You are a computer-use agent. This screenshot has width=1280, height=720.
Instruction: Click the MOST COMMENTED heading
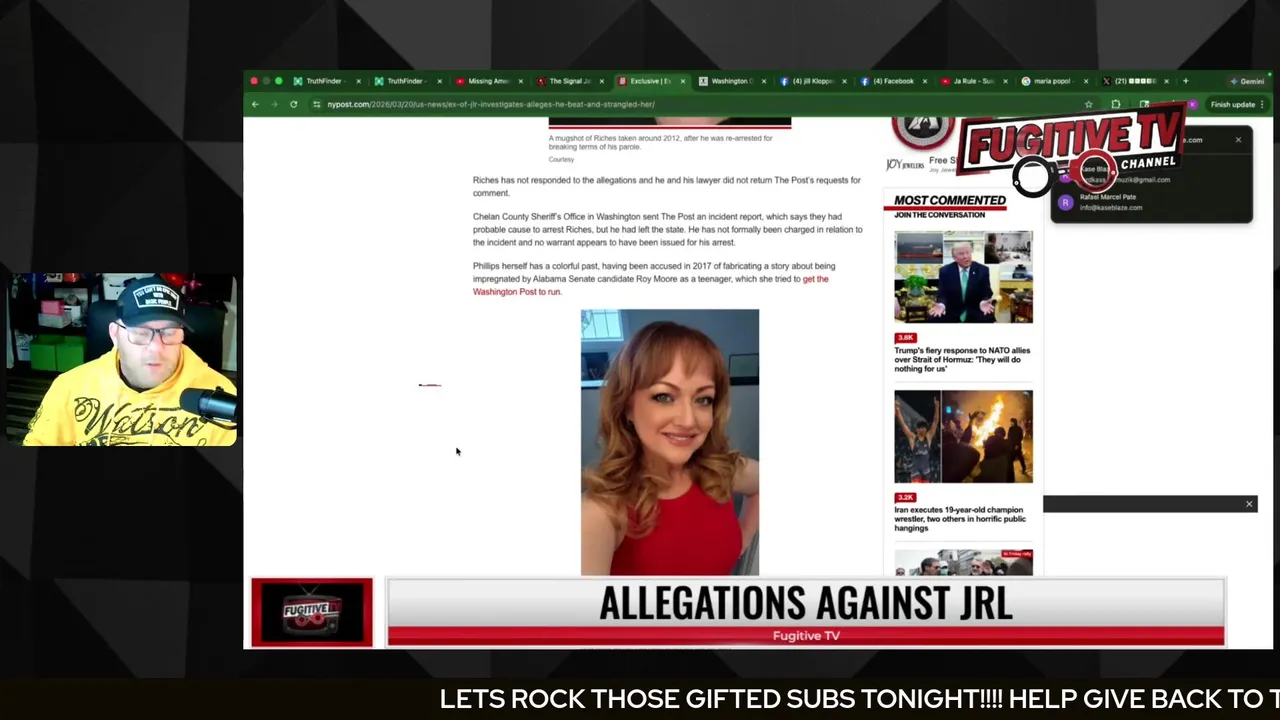949,200
